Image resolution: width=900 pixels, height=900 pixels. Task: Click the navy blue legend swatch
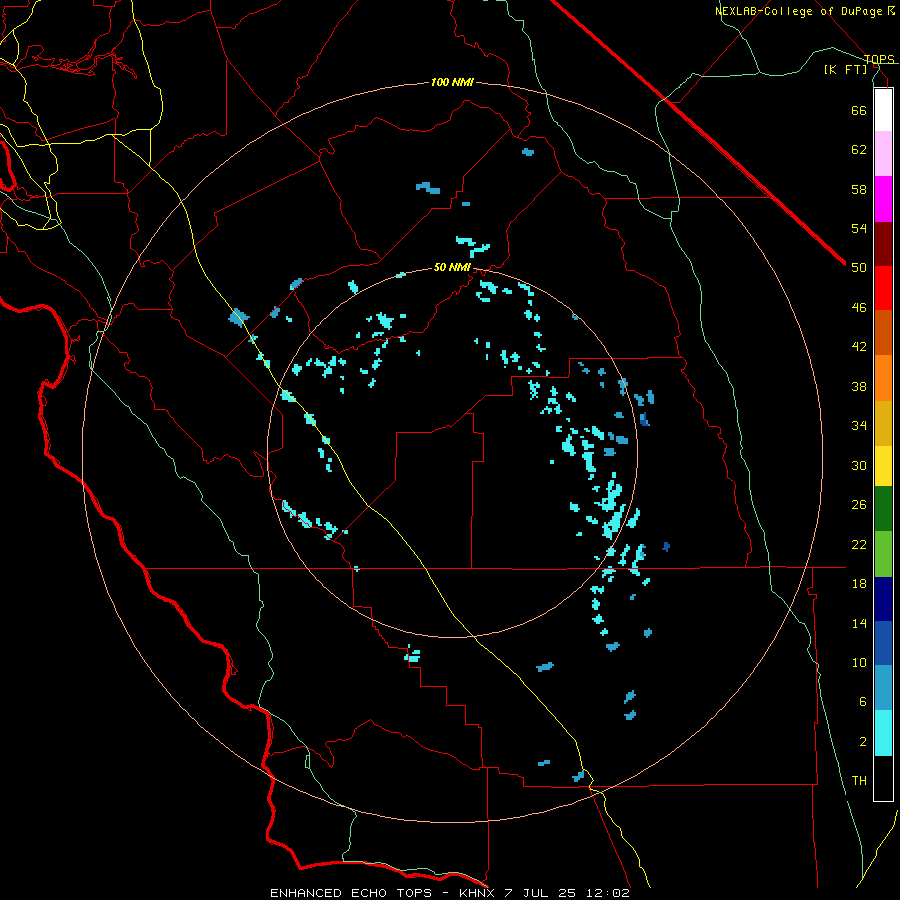click(x=883, y=599)
